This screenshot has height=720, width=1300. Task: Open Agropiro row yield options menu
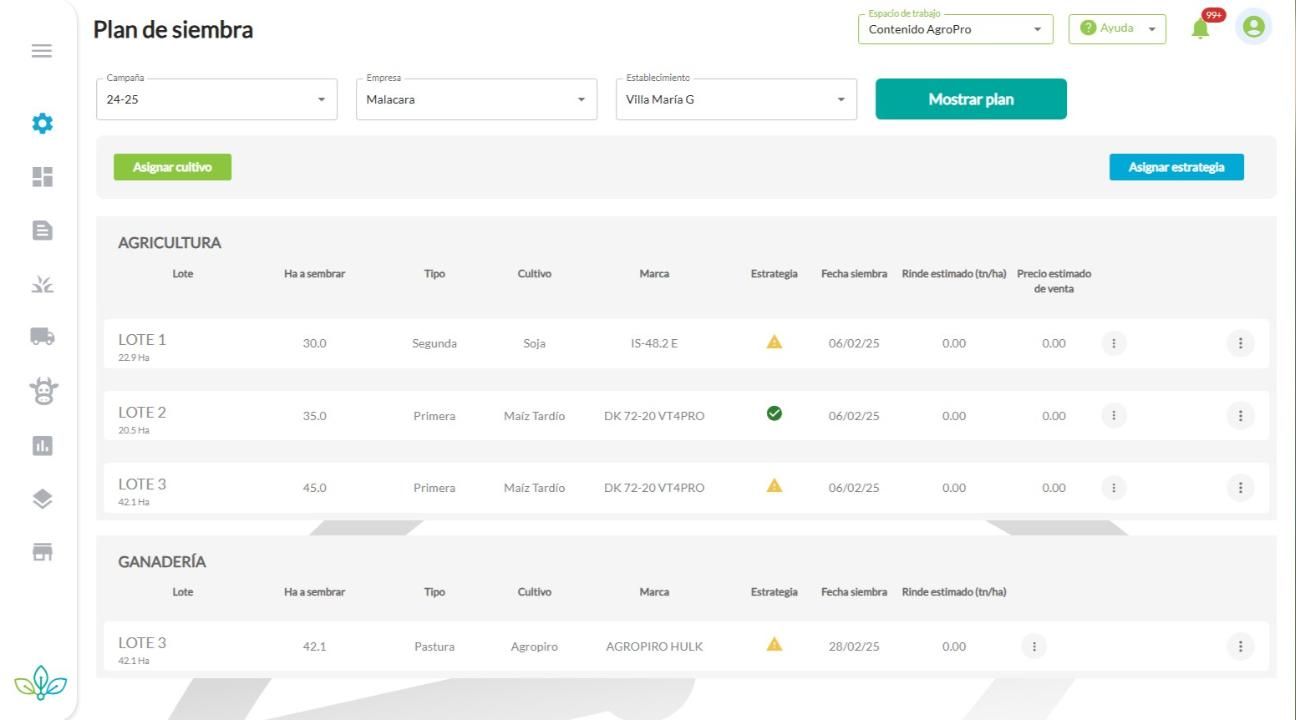(1034, 646)
